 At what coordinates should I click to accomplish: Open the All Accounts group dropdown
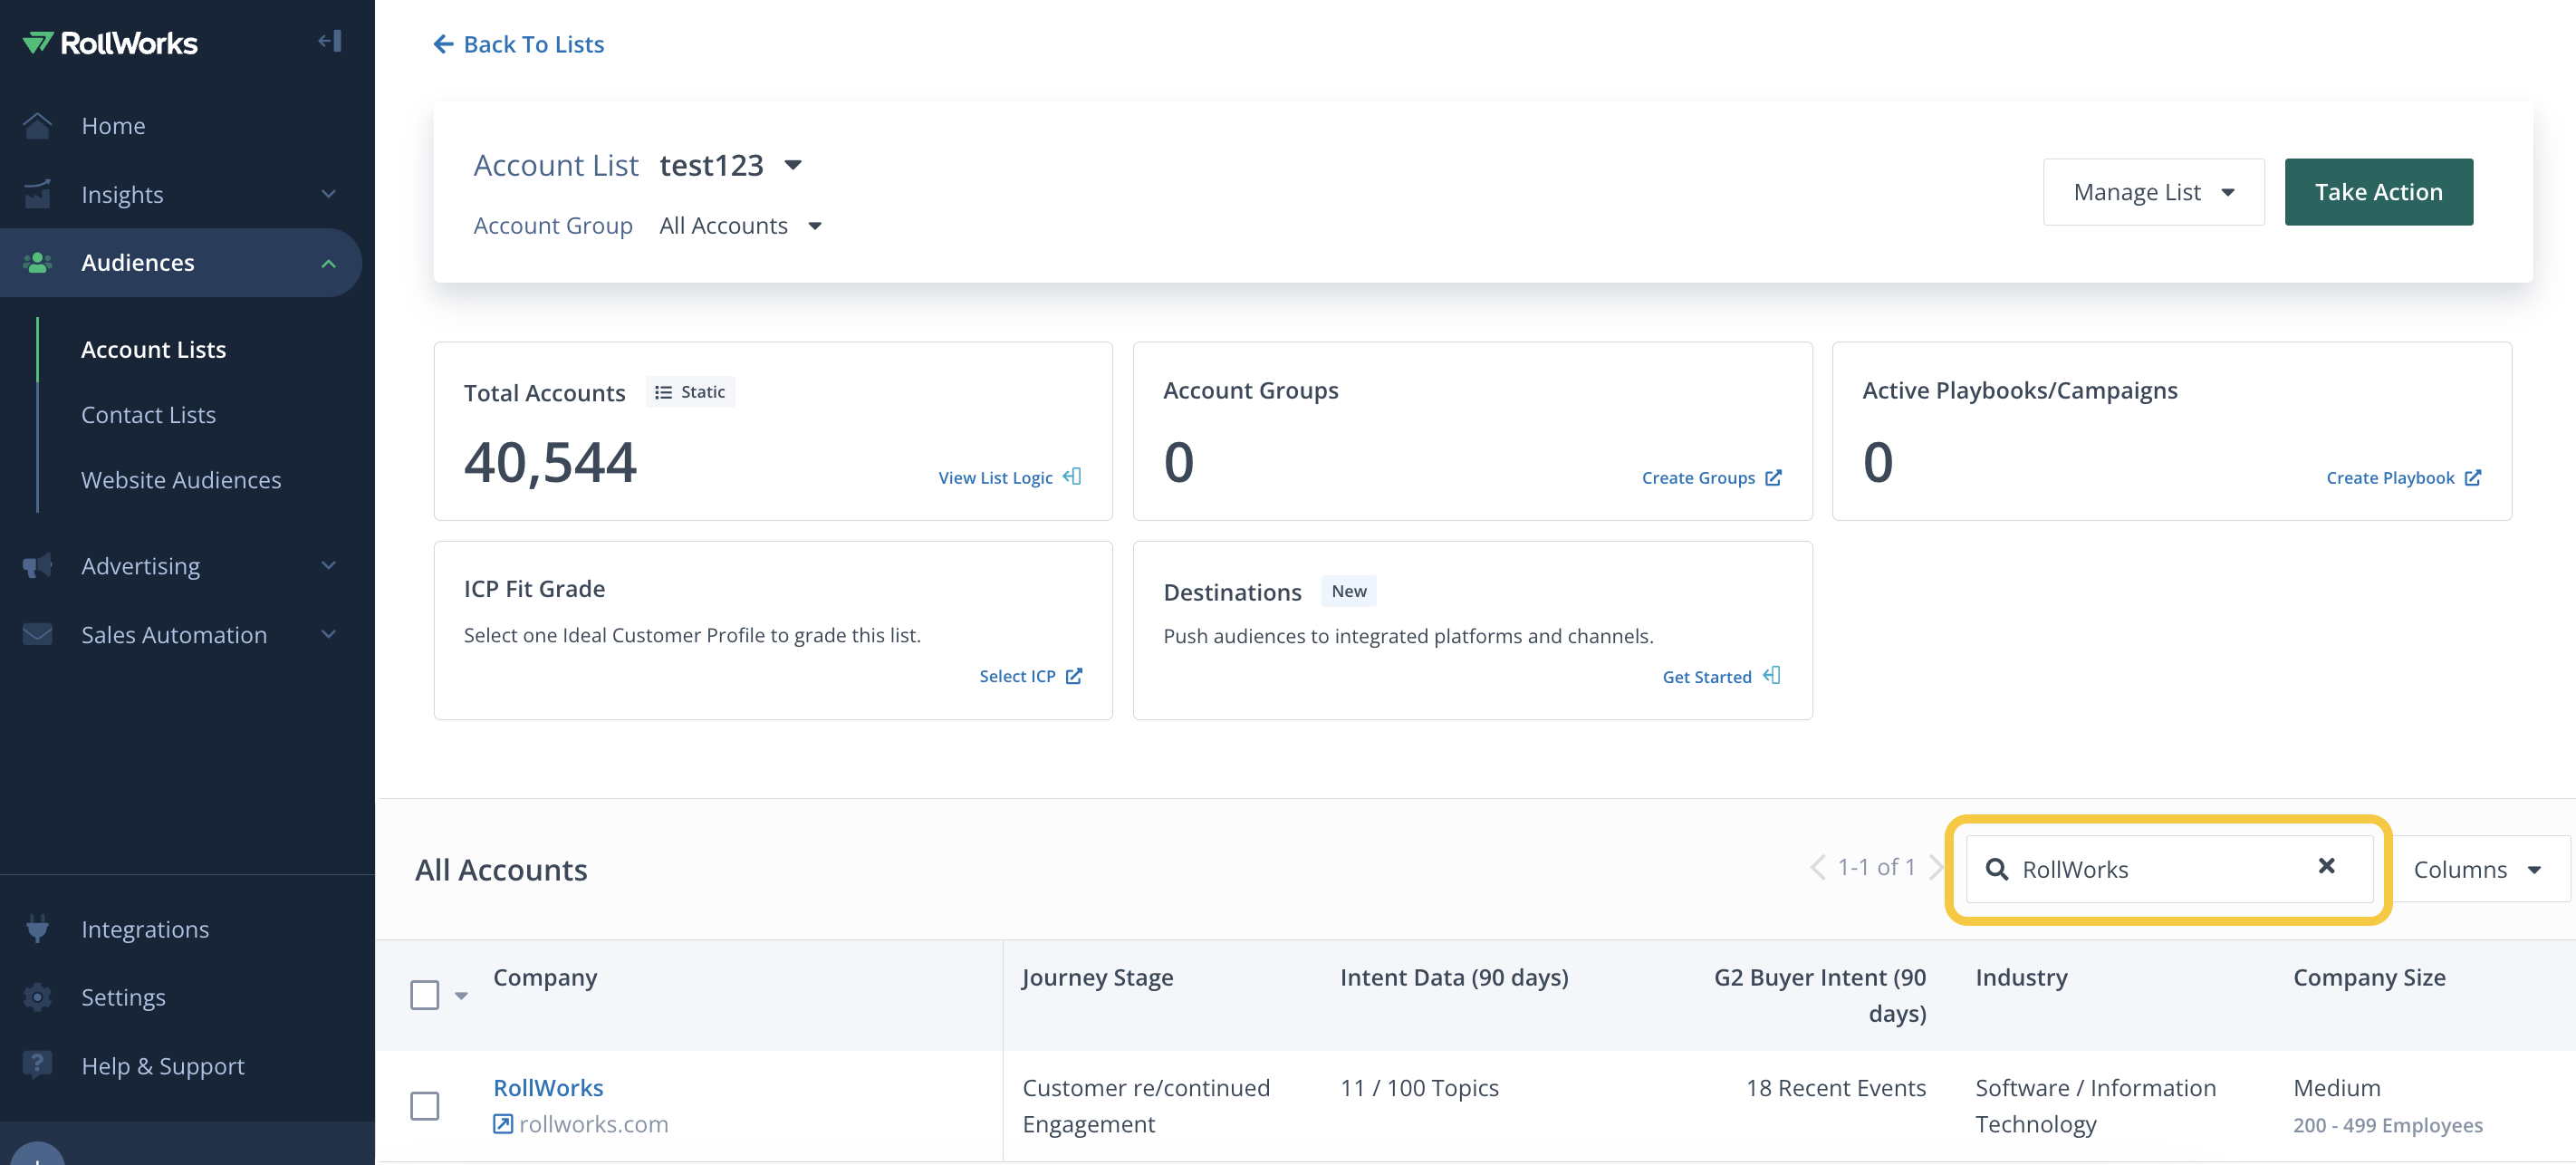coord(815,226)
